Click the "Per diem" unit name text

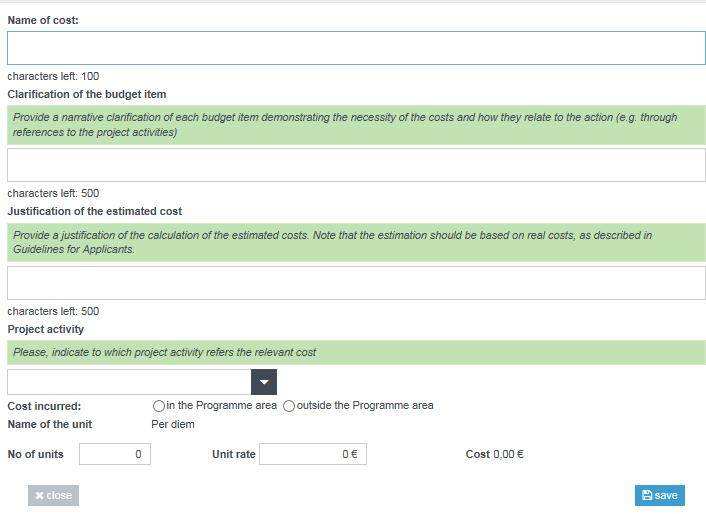click(x=173, y=424)
